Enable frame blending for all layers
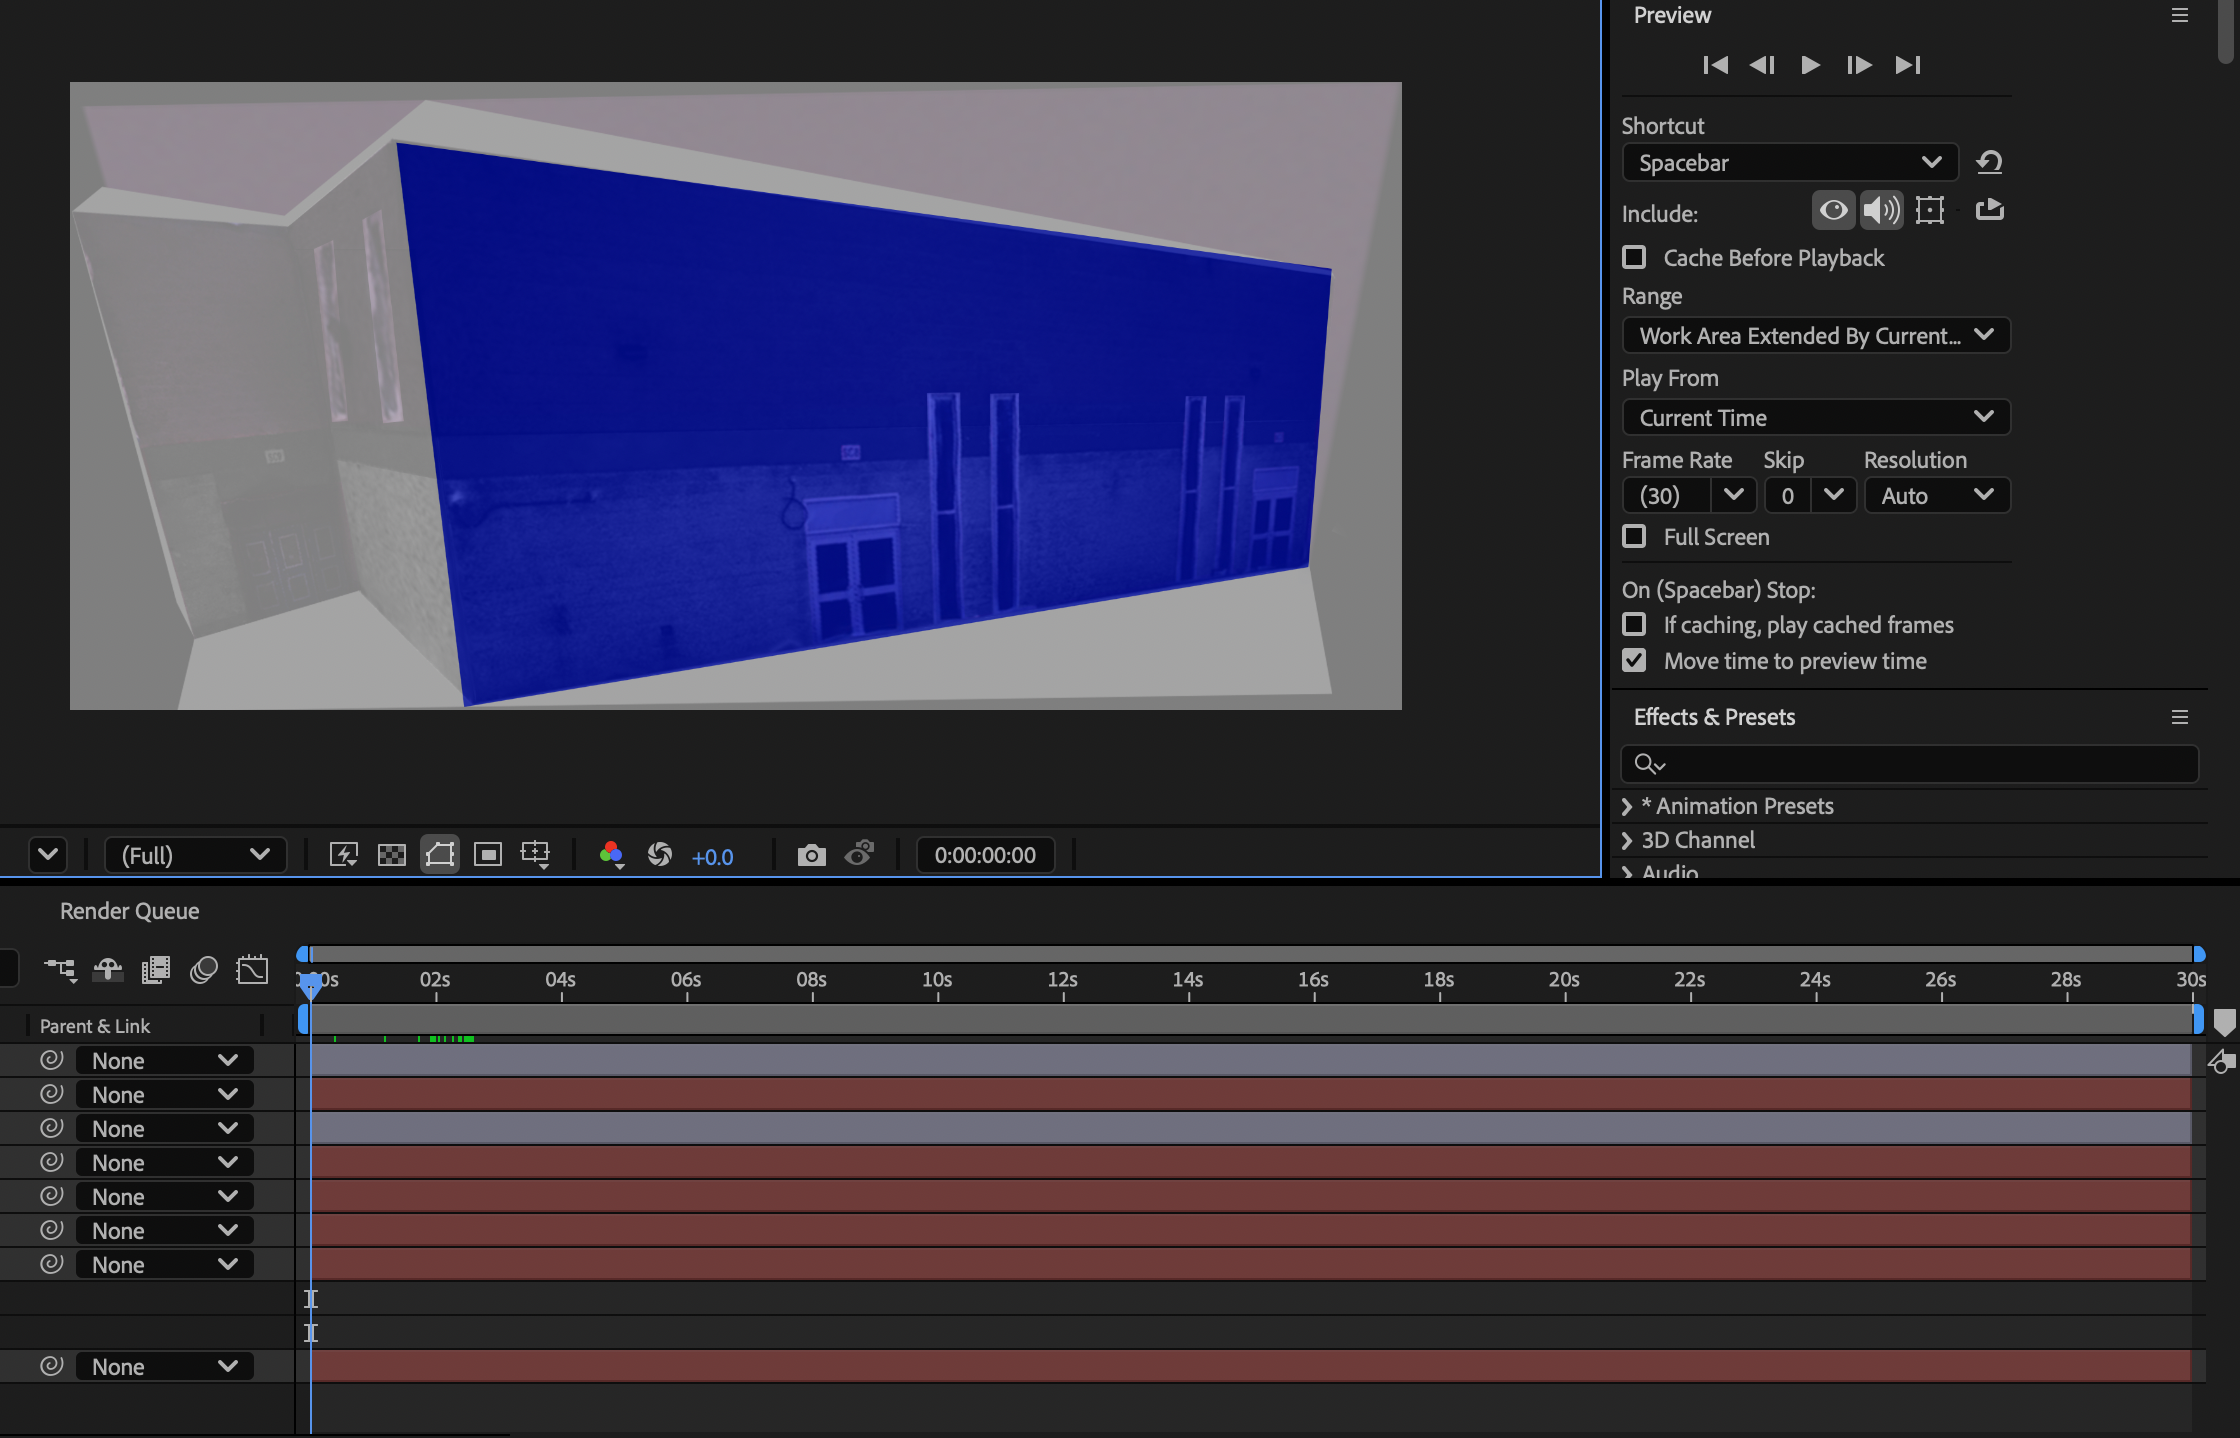This screenshot has width=2240, height=1438. 155,969
